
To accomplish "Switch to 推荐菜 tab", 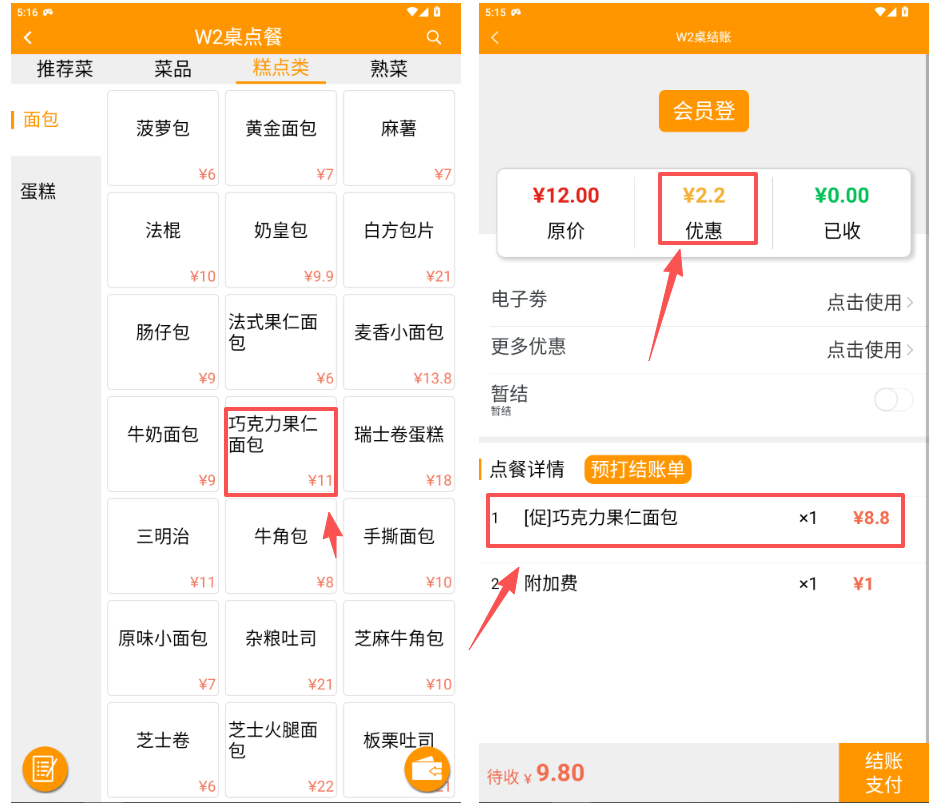I will pos(65,69).
